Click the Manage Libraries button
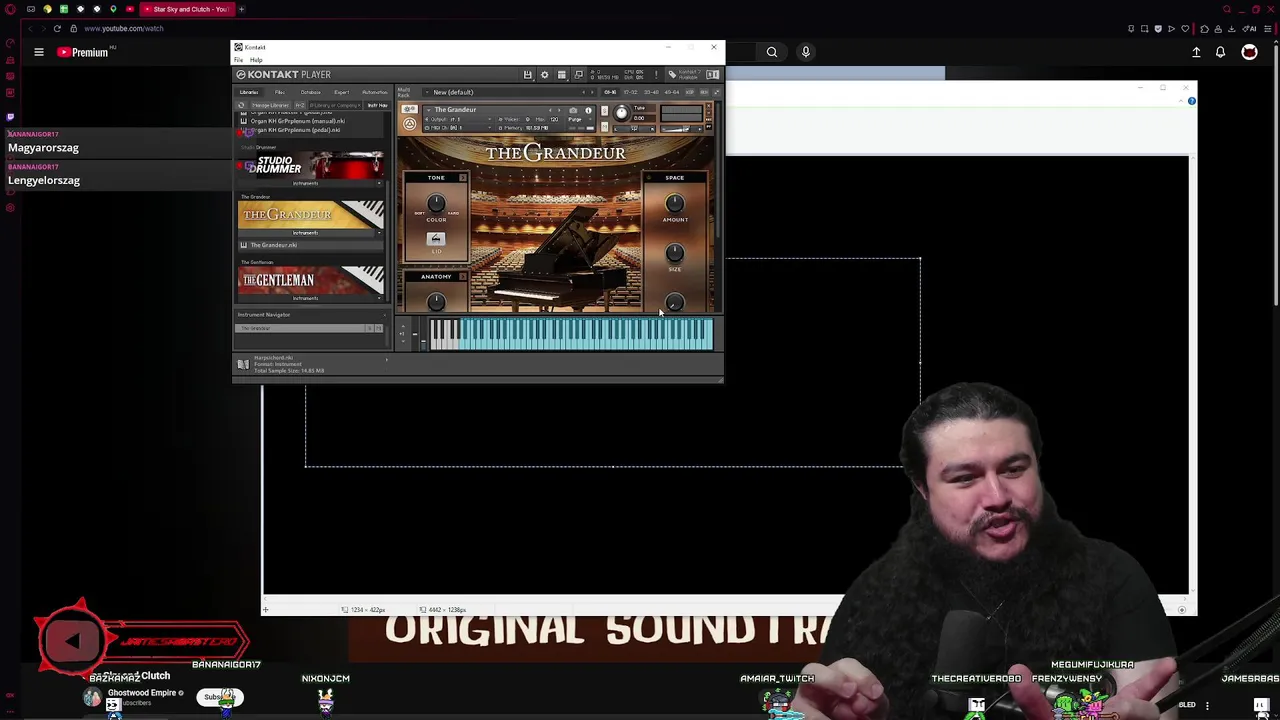 click(271, 105)
